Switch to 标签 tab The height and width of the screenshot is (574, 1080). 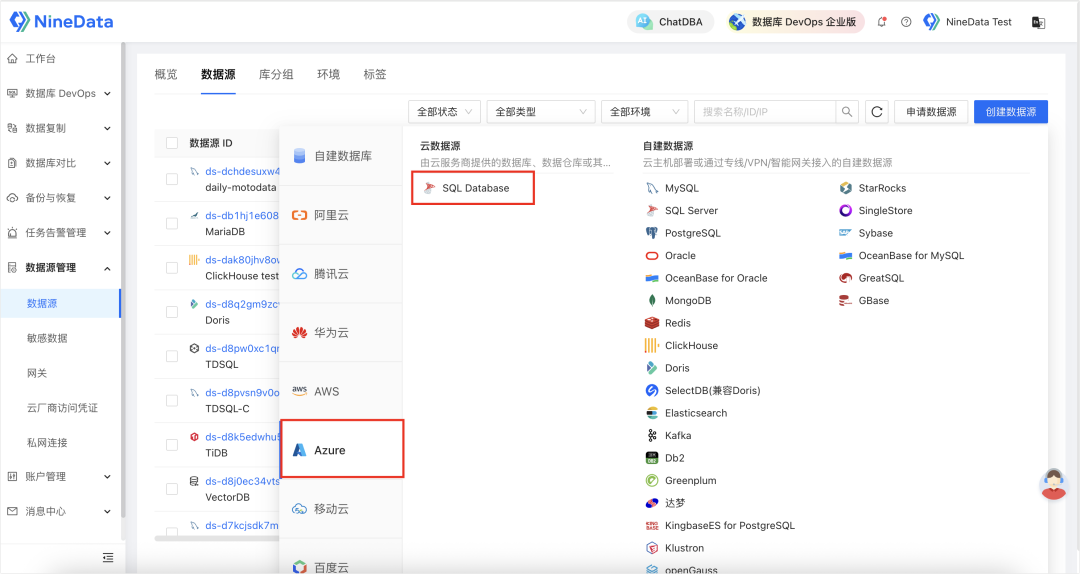click(x=375, y=74)
